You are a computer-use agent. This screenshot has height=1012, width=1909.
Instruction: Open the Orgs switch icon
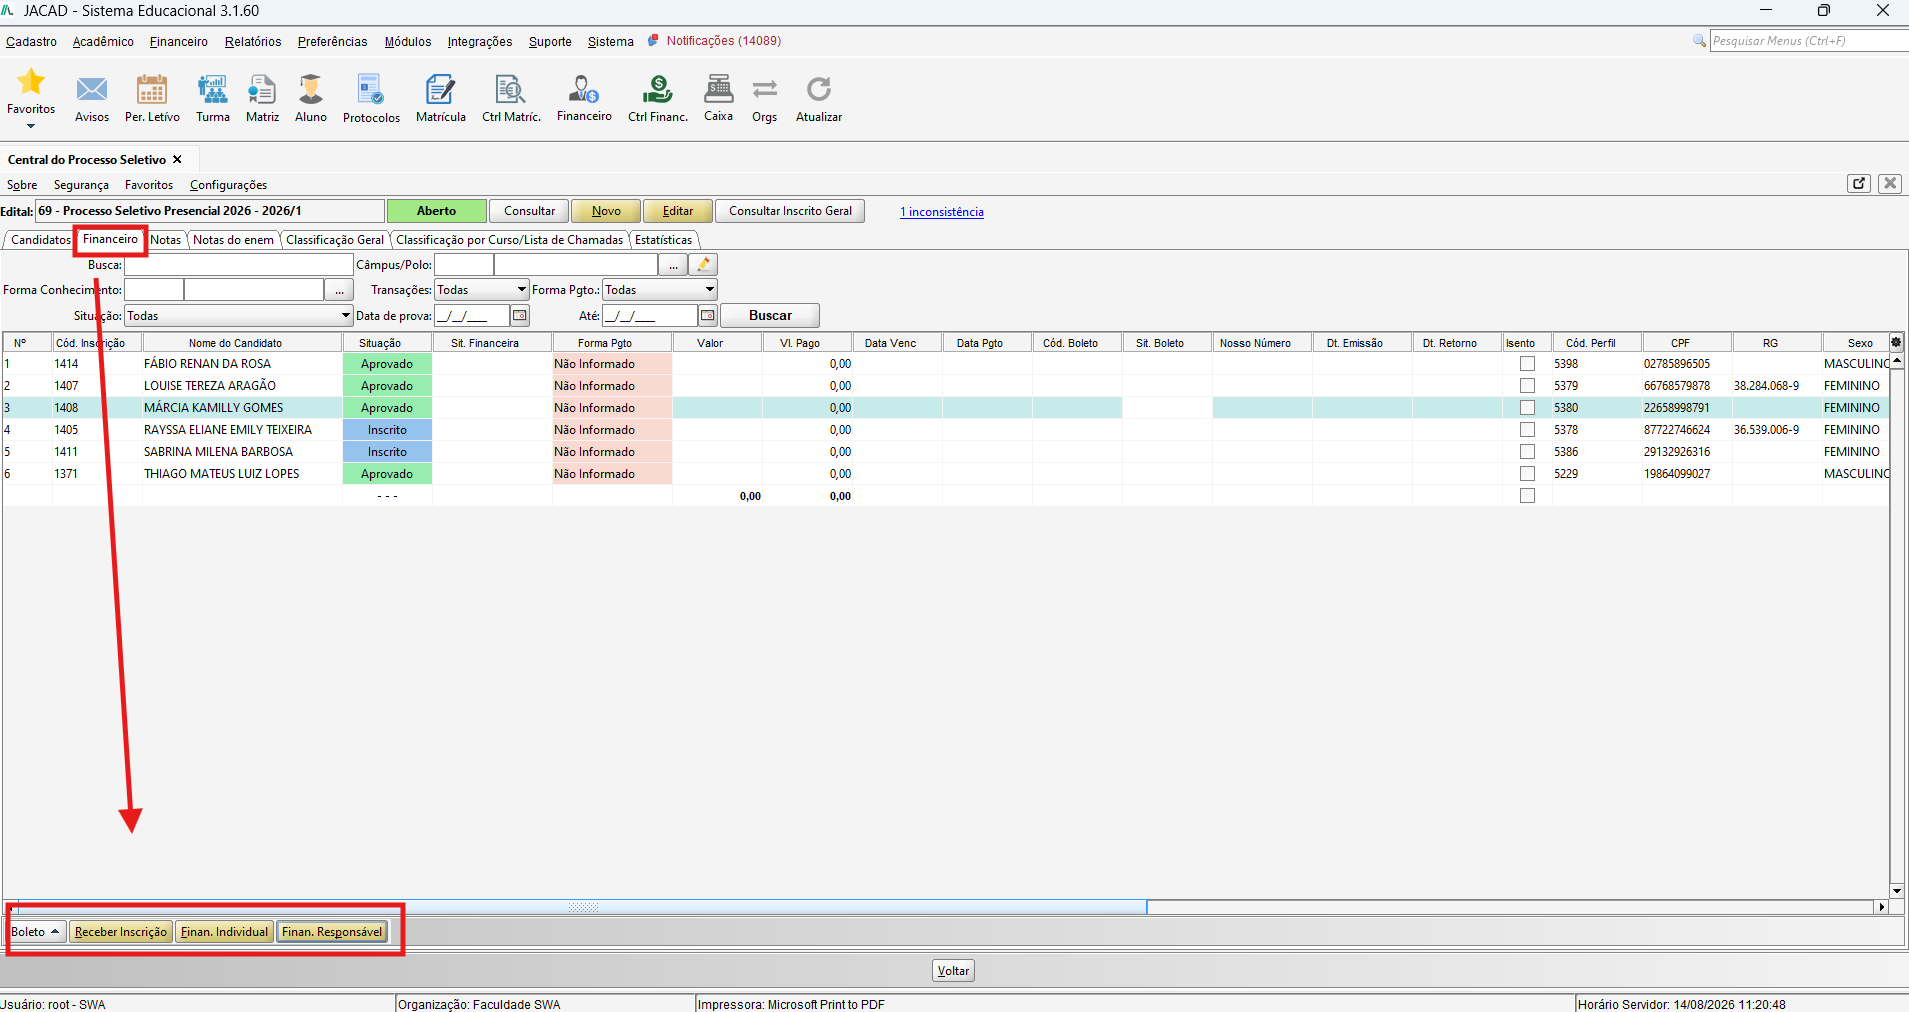coord(765,89)
